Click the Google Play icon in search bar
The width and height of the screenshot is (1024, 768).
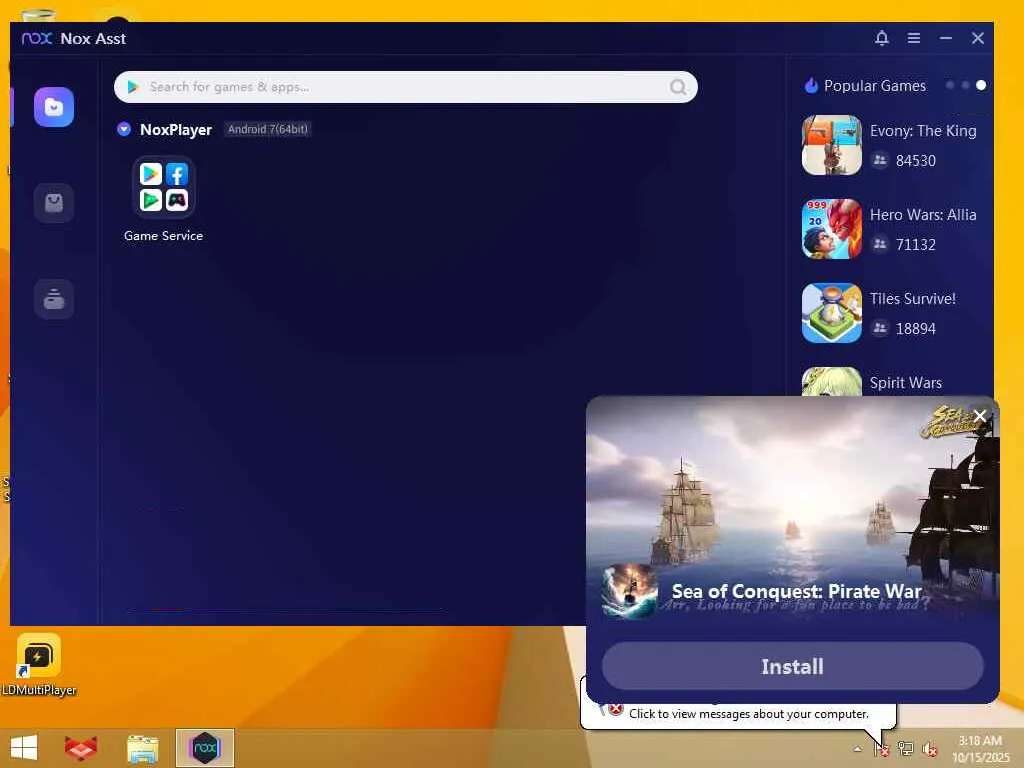tap(133, 87)
